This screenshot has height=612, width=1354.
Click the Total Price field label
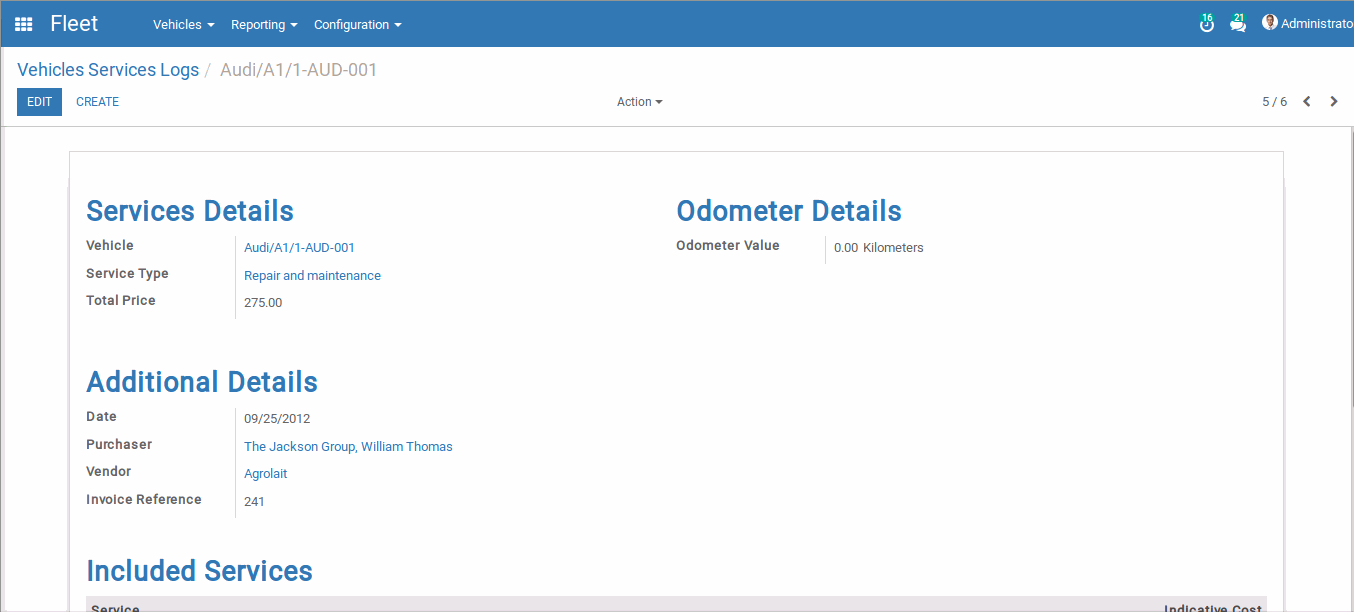tap(121, 300)
